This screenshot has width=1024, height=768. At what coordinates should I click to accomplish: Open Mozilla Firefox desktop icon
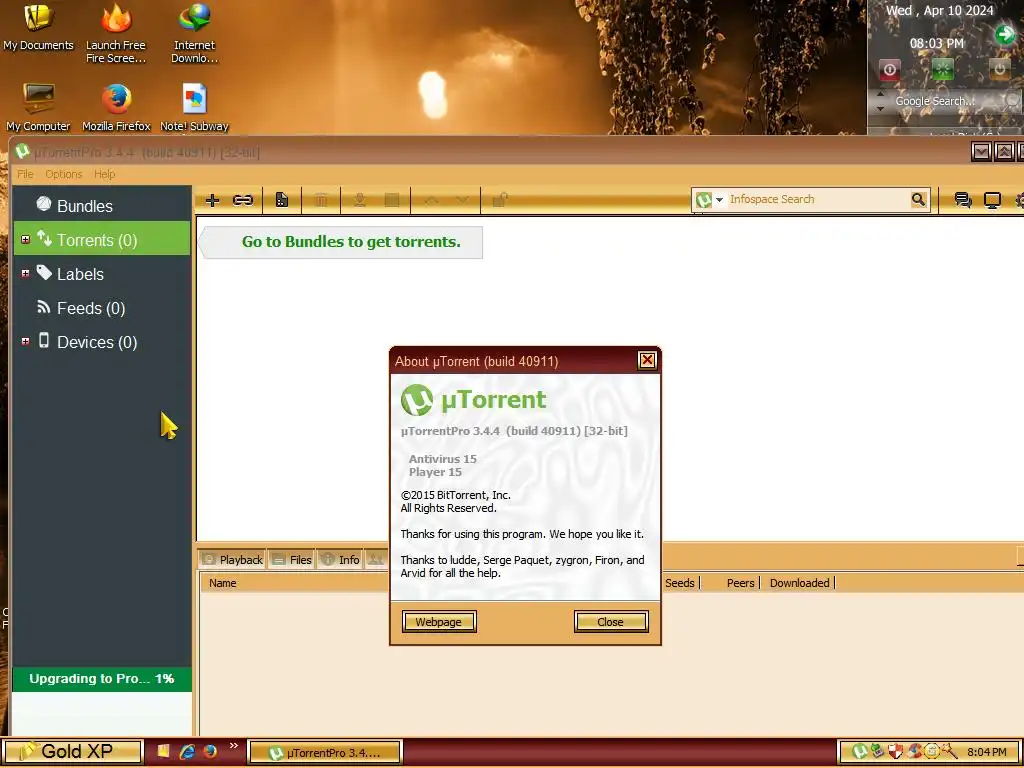coord(116,107)
